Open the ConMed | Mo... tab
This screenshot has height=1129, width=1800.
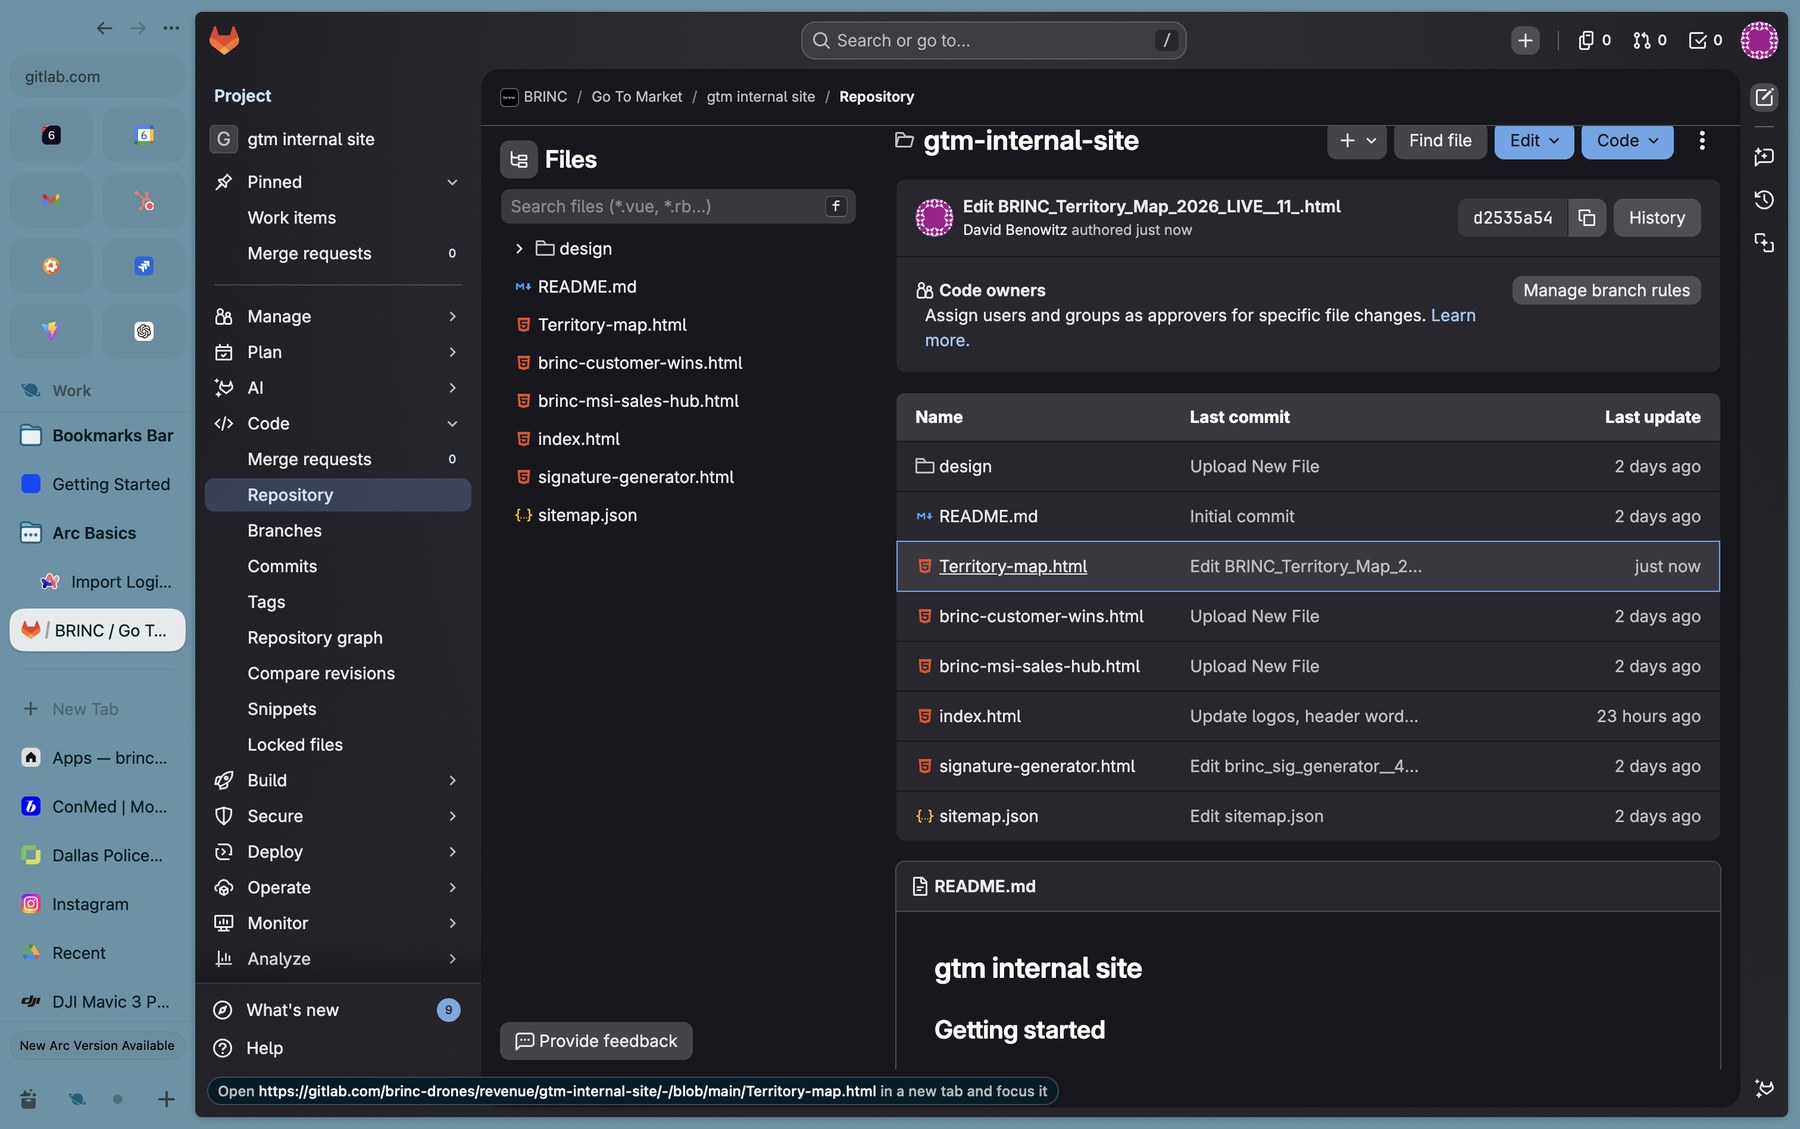[97, 807]
